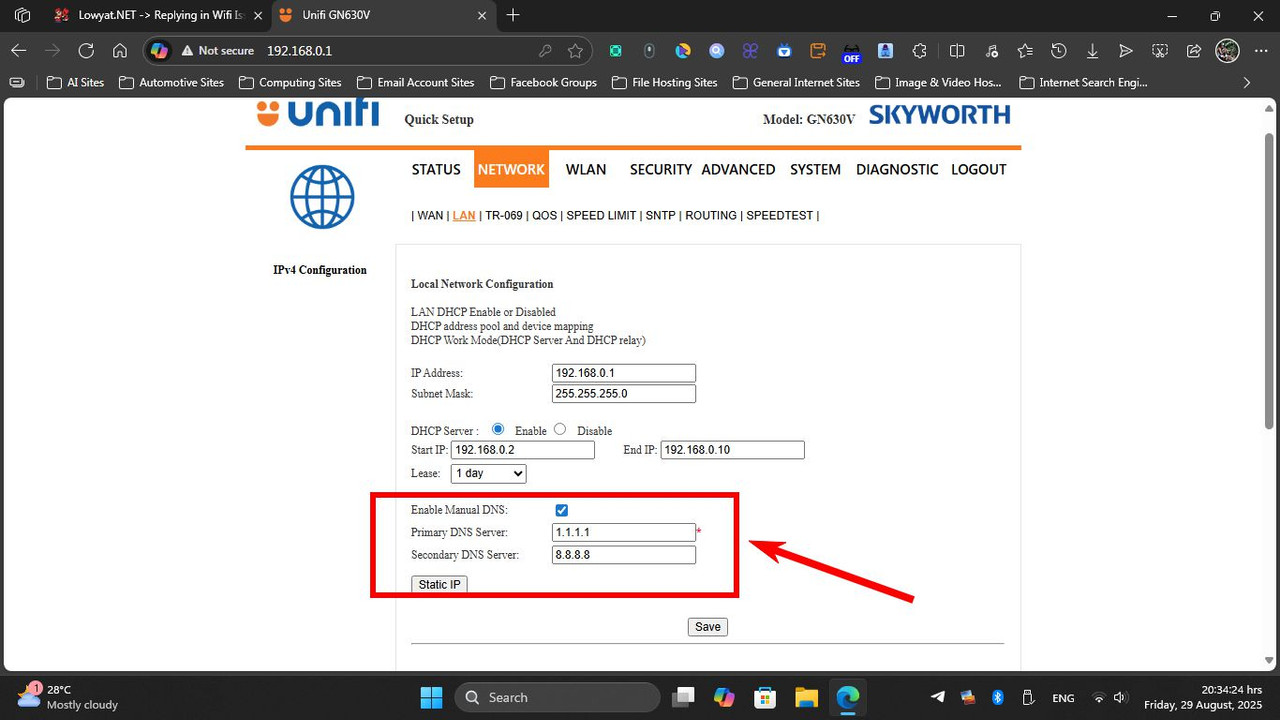
Task: Click browser profile avatar
Action: tap(1227, 50)
